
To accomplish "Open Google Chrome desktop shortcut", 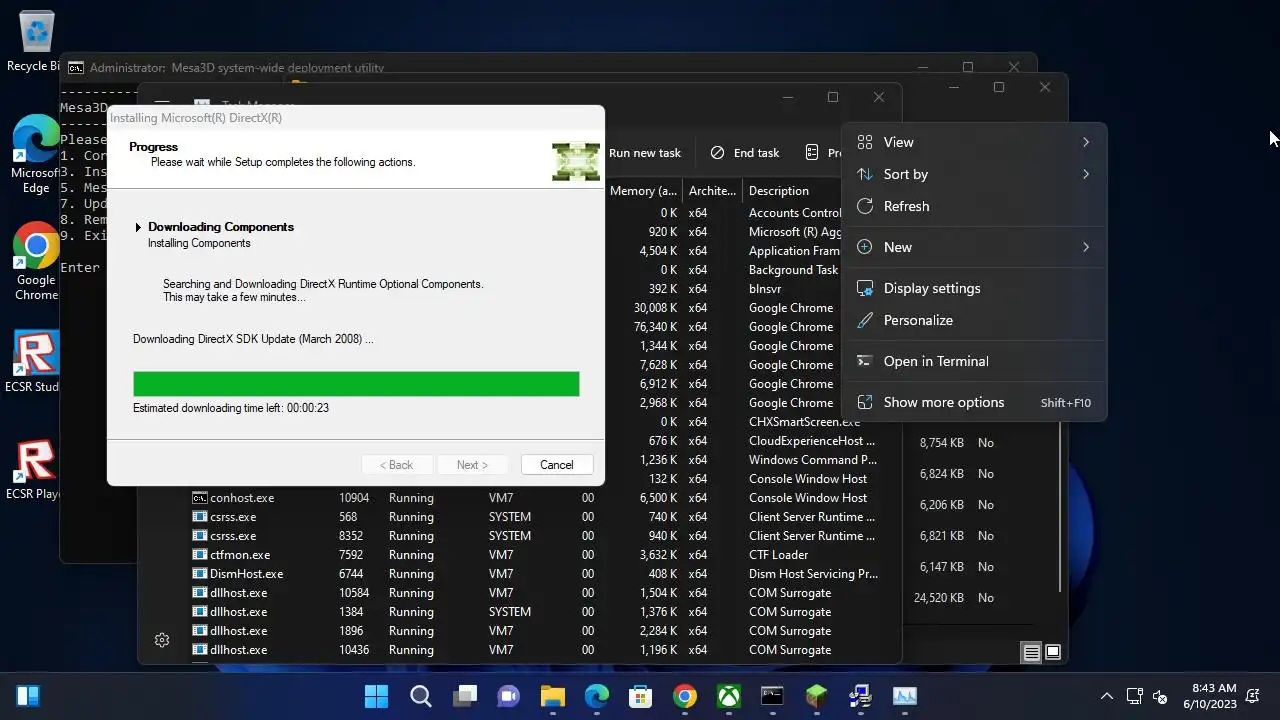I will click(x=36, y=261).
